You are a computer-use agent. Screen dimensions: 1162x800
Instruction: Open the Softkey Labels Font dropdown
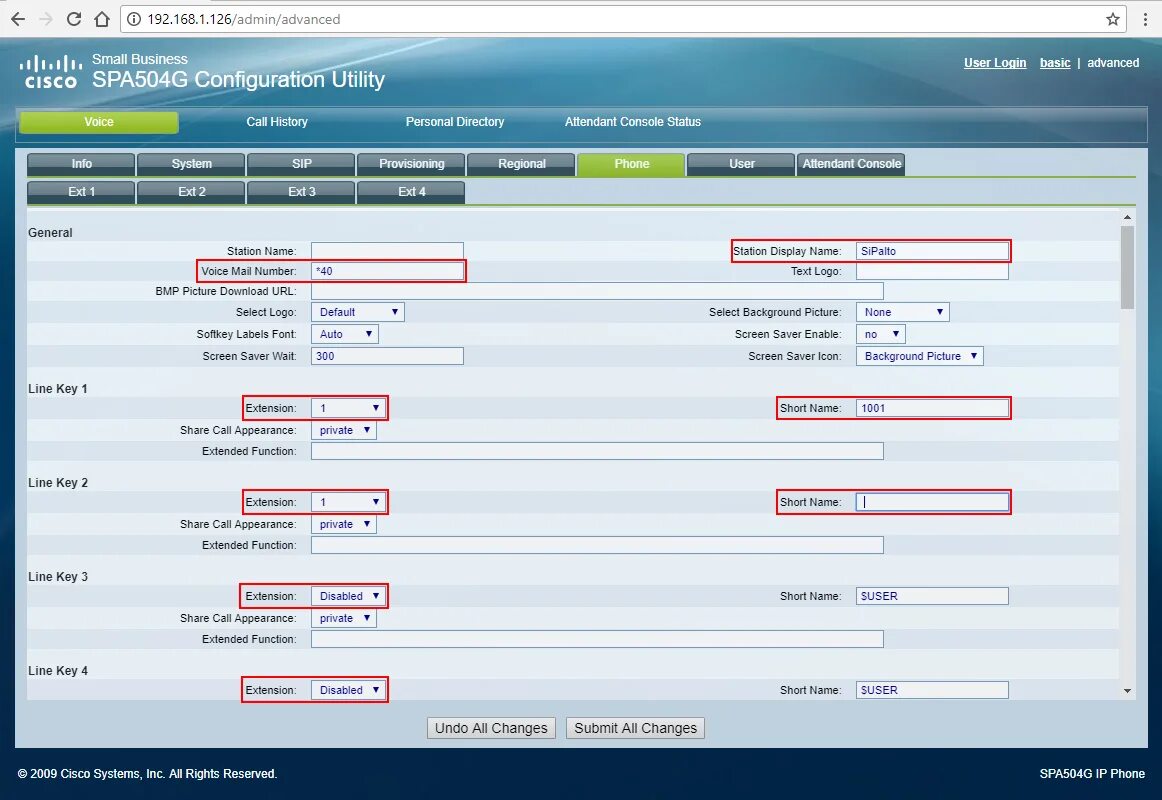[345, 335]
